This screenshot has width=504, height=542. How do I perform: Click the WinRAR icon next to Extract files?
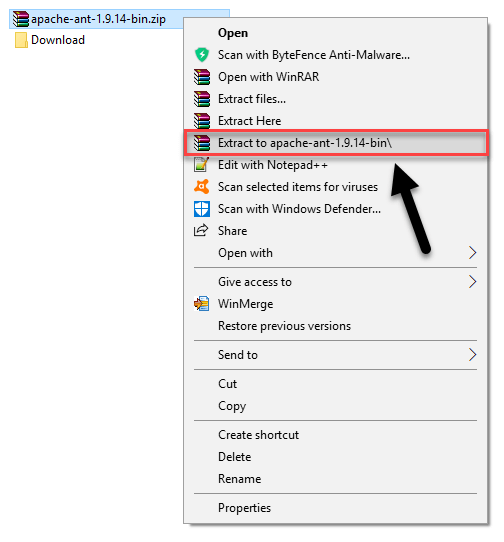(202, 99)
